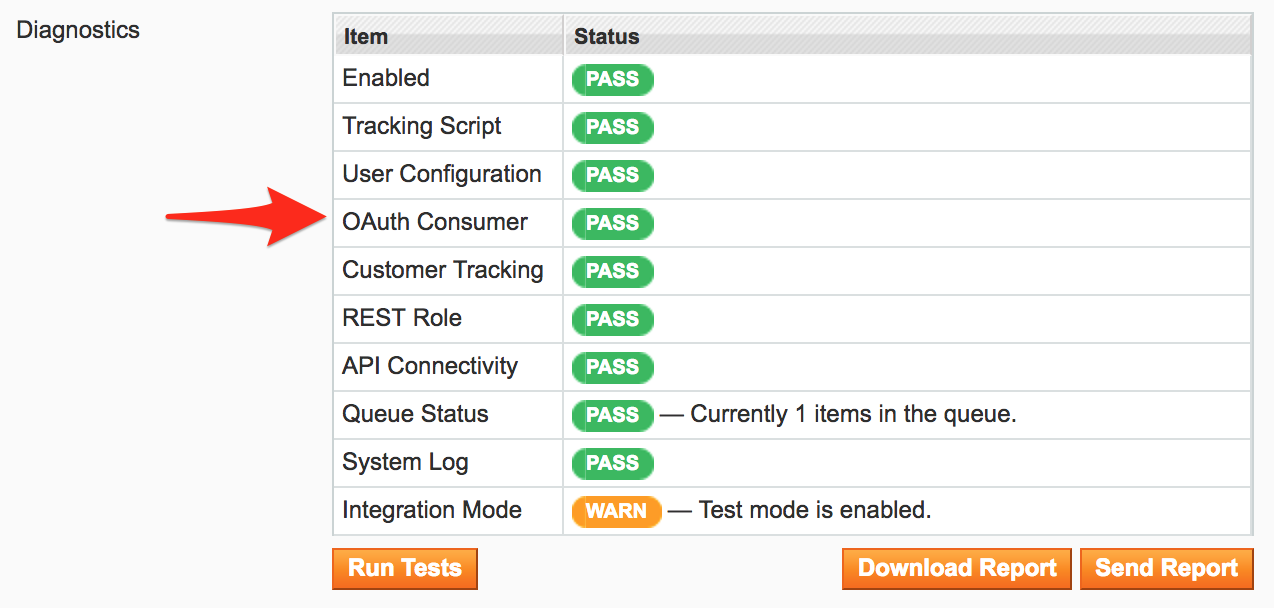Click the Download Report button
The height and width of the screenshot is (608, 1274).
pyautogui.click(x=957, y=568)
